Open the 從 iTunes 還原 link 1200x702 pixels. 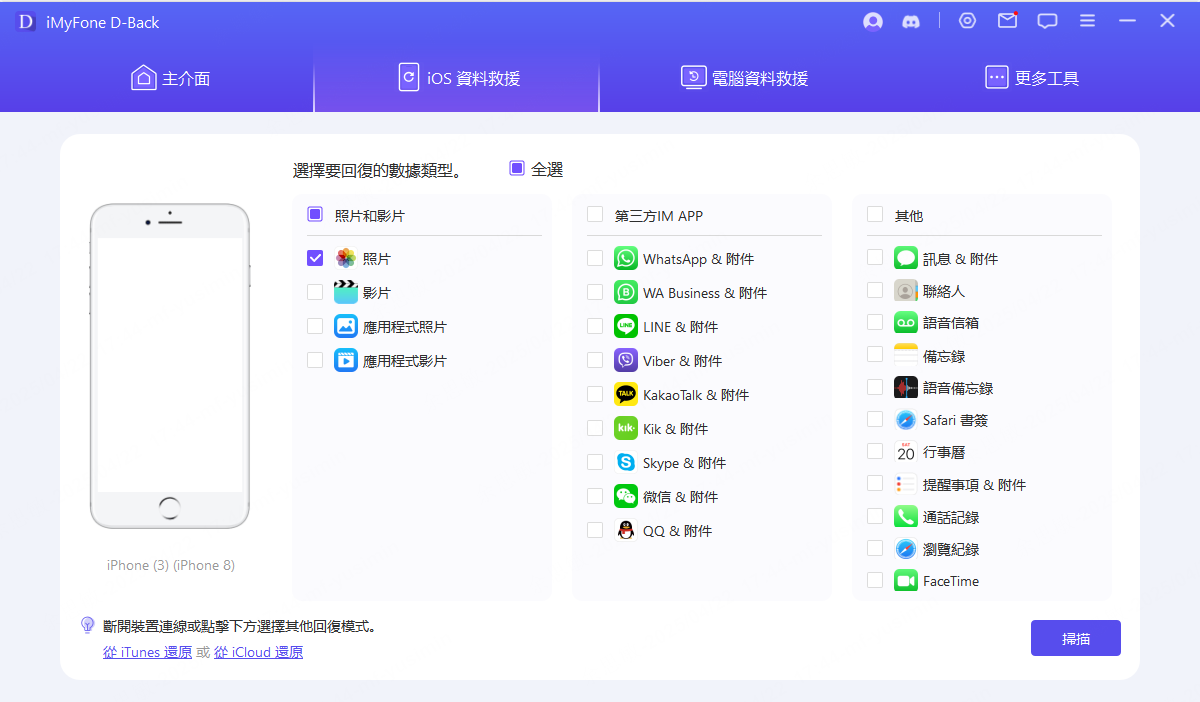[147, 652]
